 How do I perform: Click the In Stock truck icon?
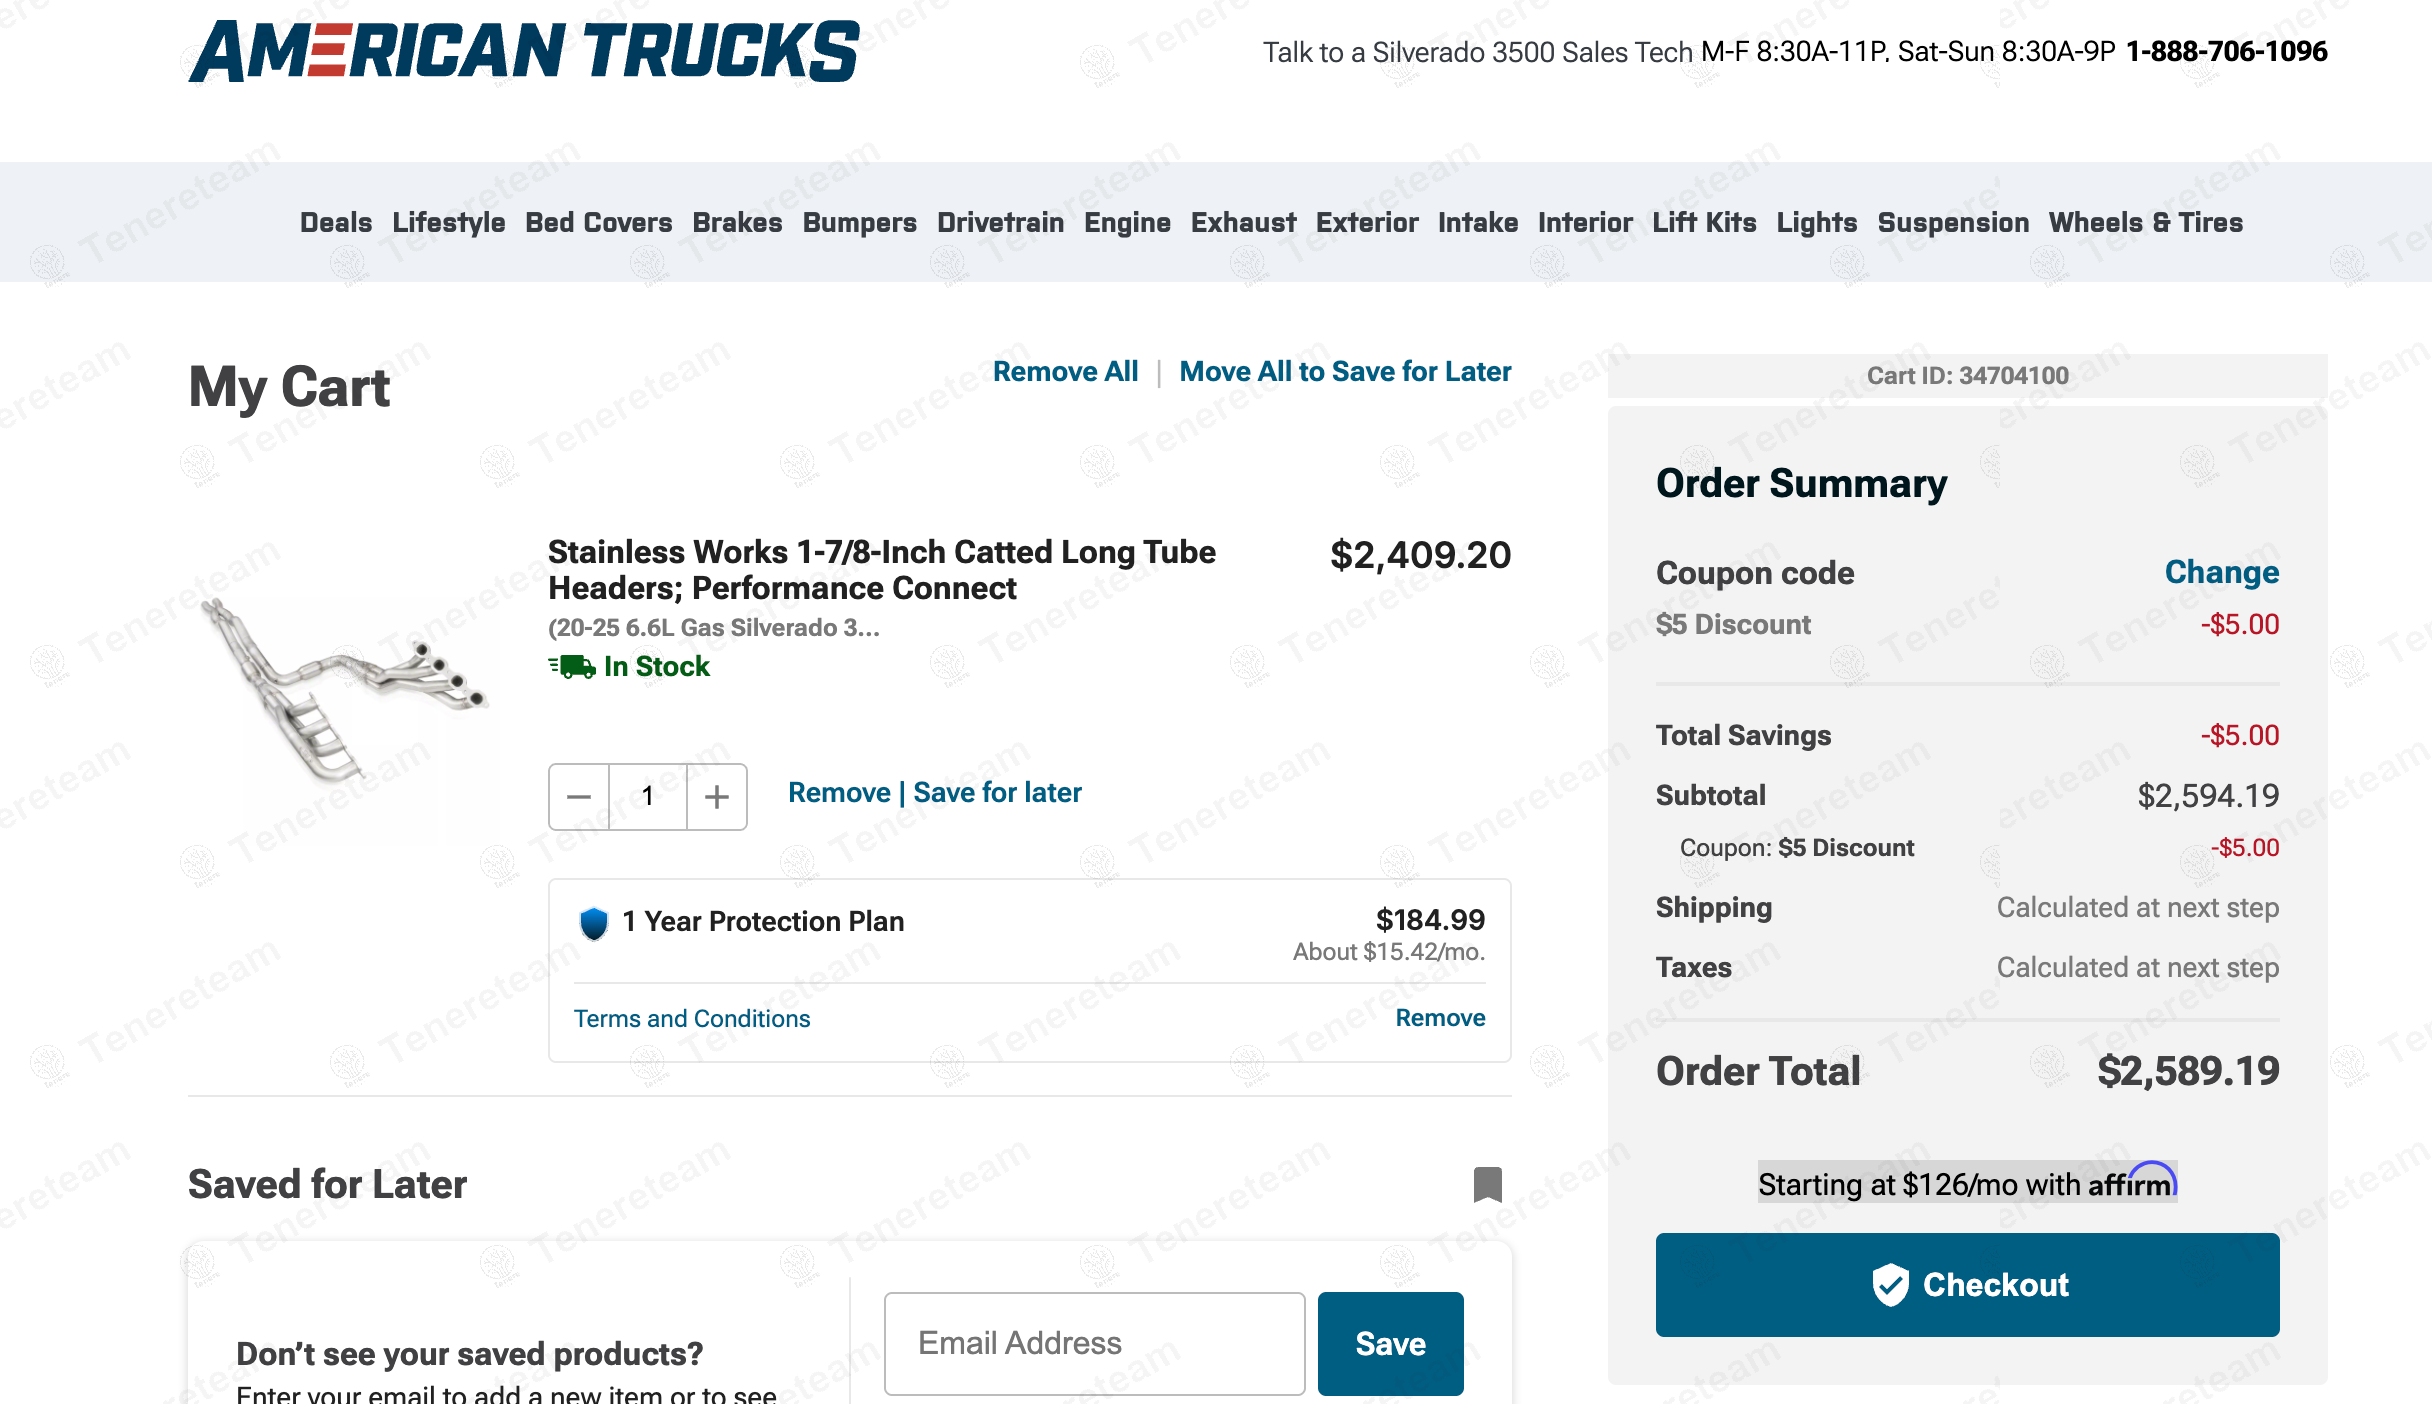(572, 666)
